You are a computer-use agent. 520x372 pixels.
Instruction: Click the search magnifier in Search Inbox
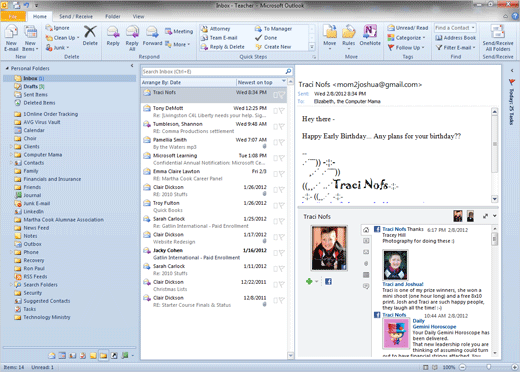pyautogui.click(x=288, y=71)
